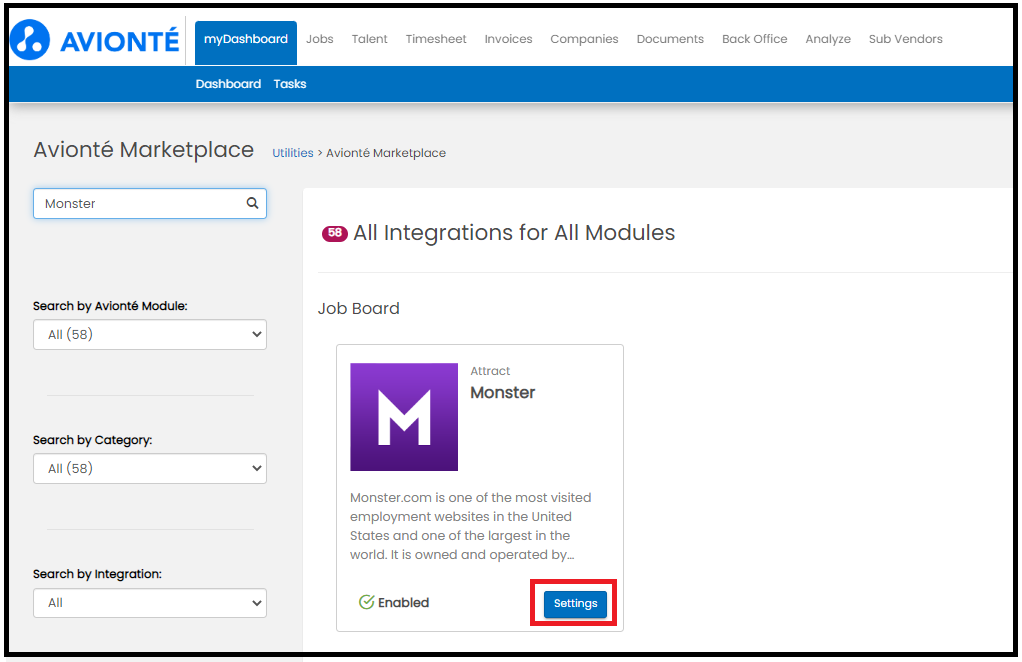Open the Jobs menu
This screenshot has width=1022, height=662.
pos(320,39)
